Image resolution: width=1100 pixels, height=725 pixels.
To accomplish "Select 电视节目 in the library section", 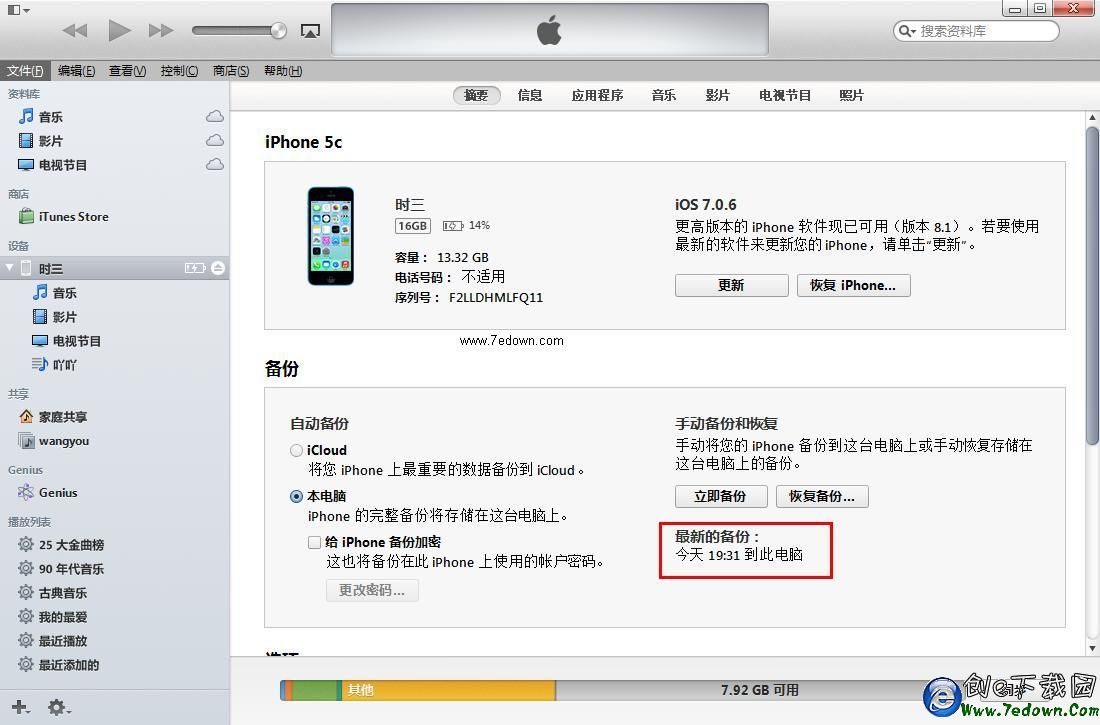I will (62, 165).
